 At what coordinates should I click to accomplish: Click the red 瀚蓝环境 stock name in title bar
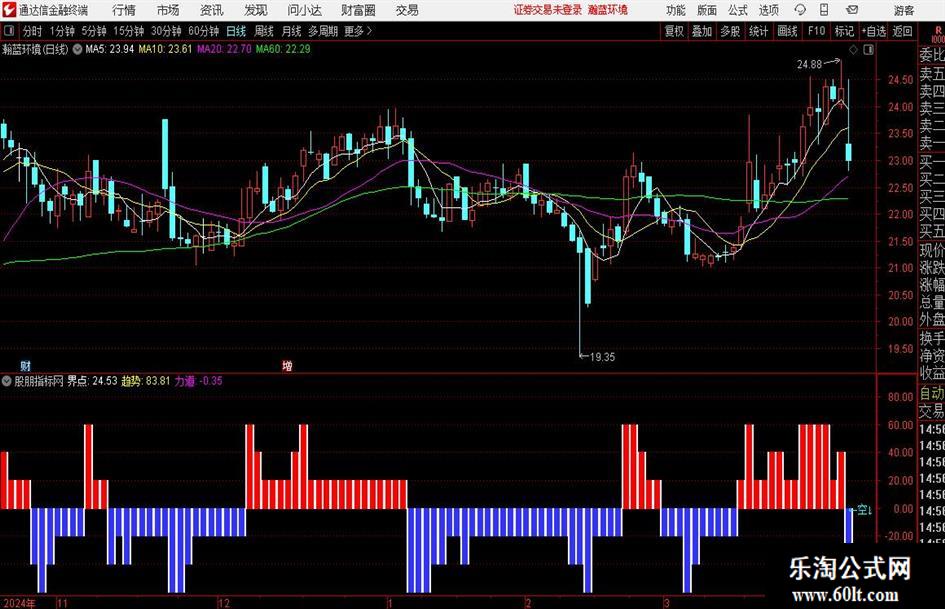pyautogui.click(x=608, y=10)
